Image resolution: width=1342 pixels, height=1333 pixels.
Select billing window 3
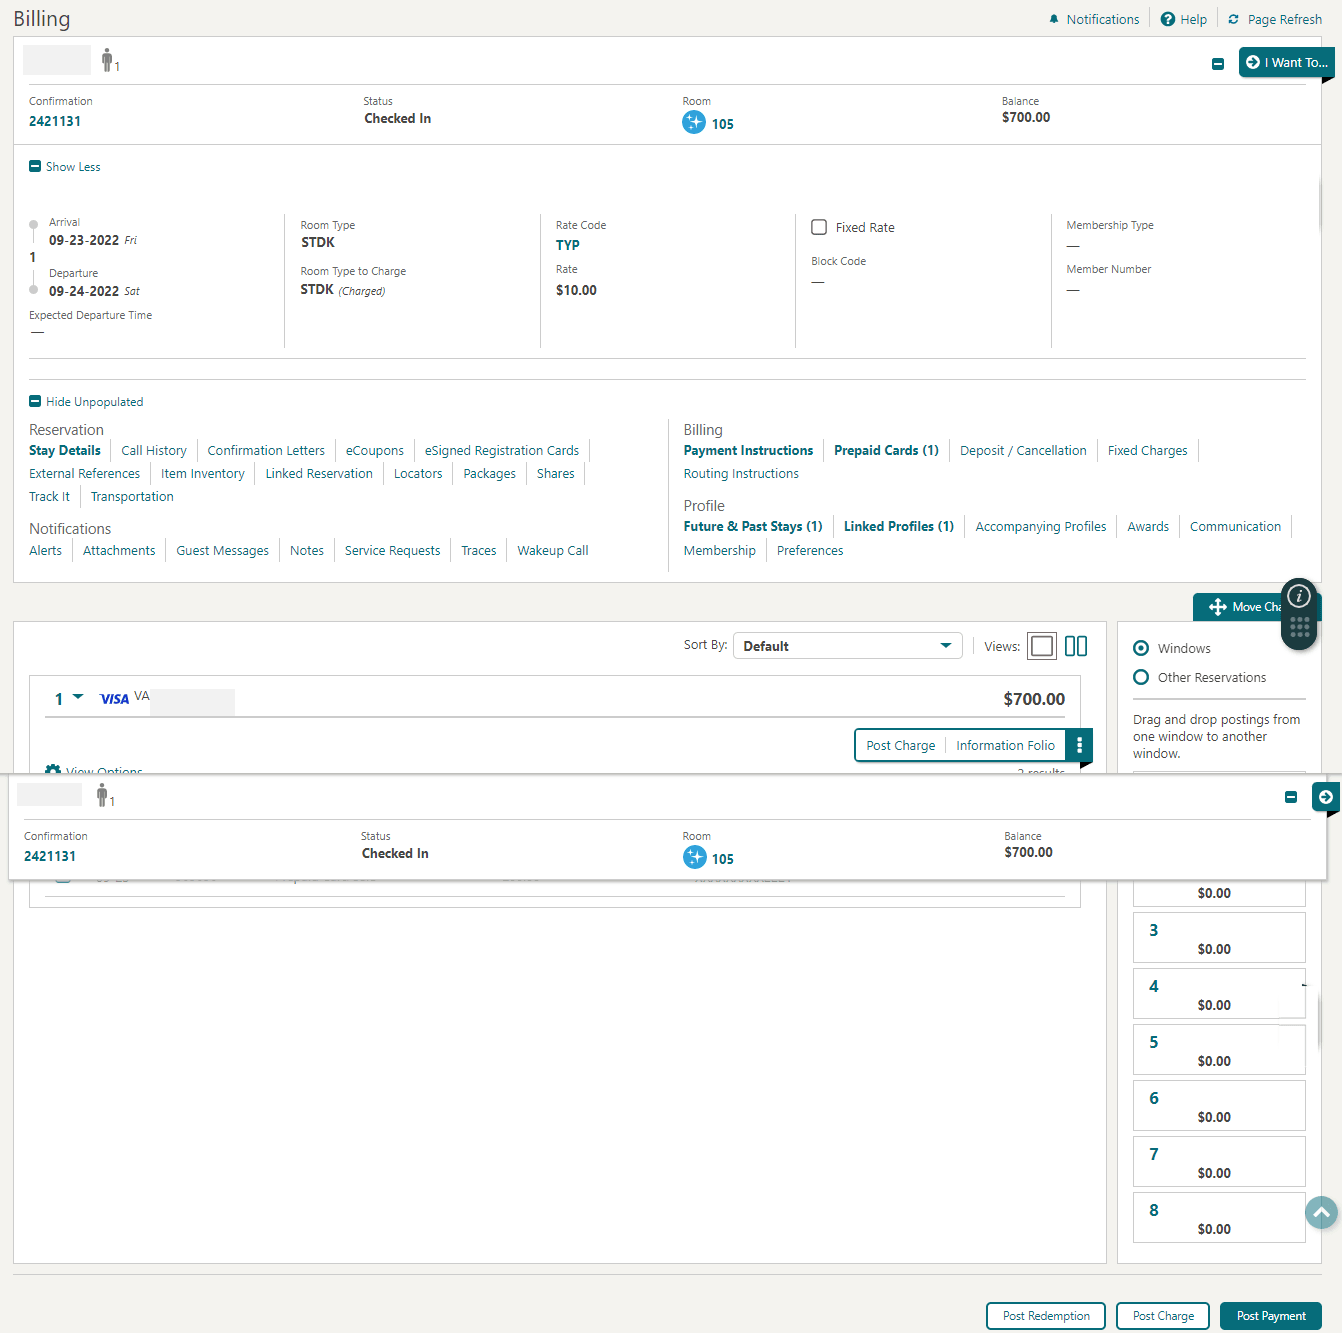[1219, 937]
